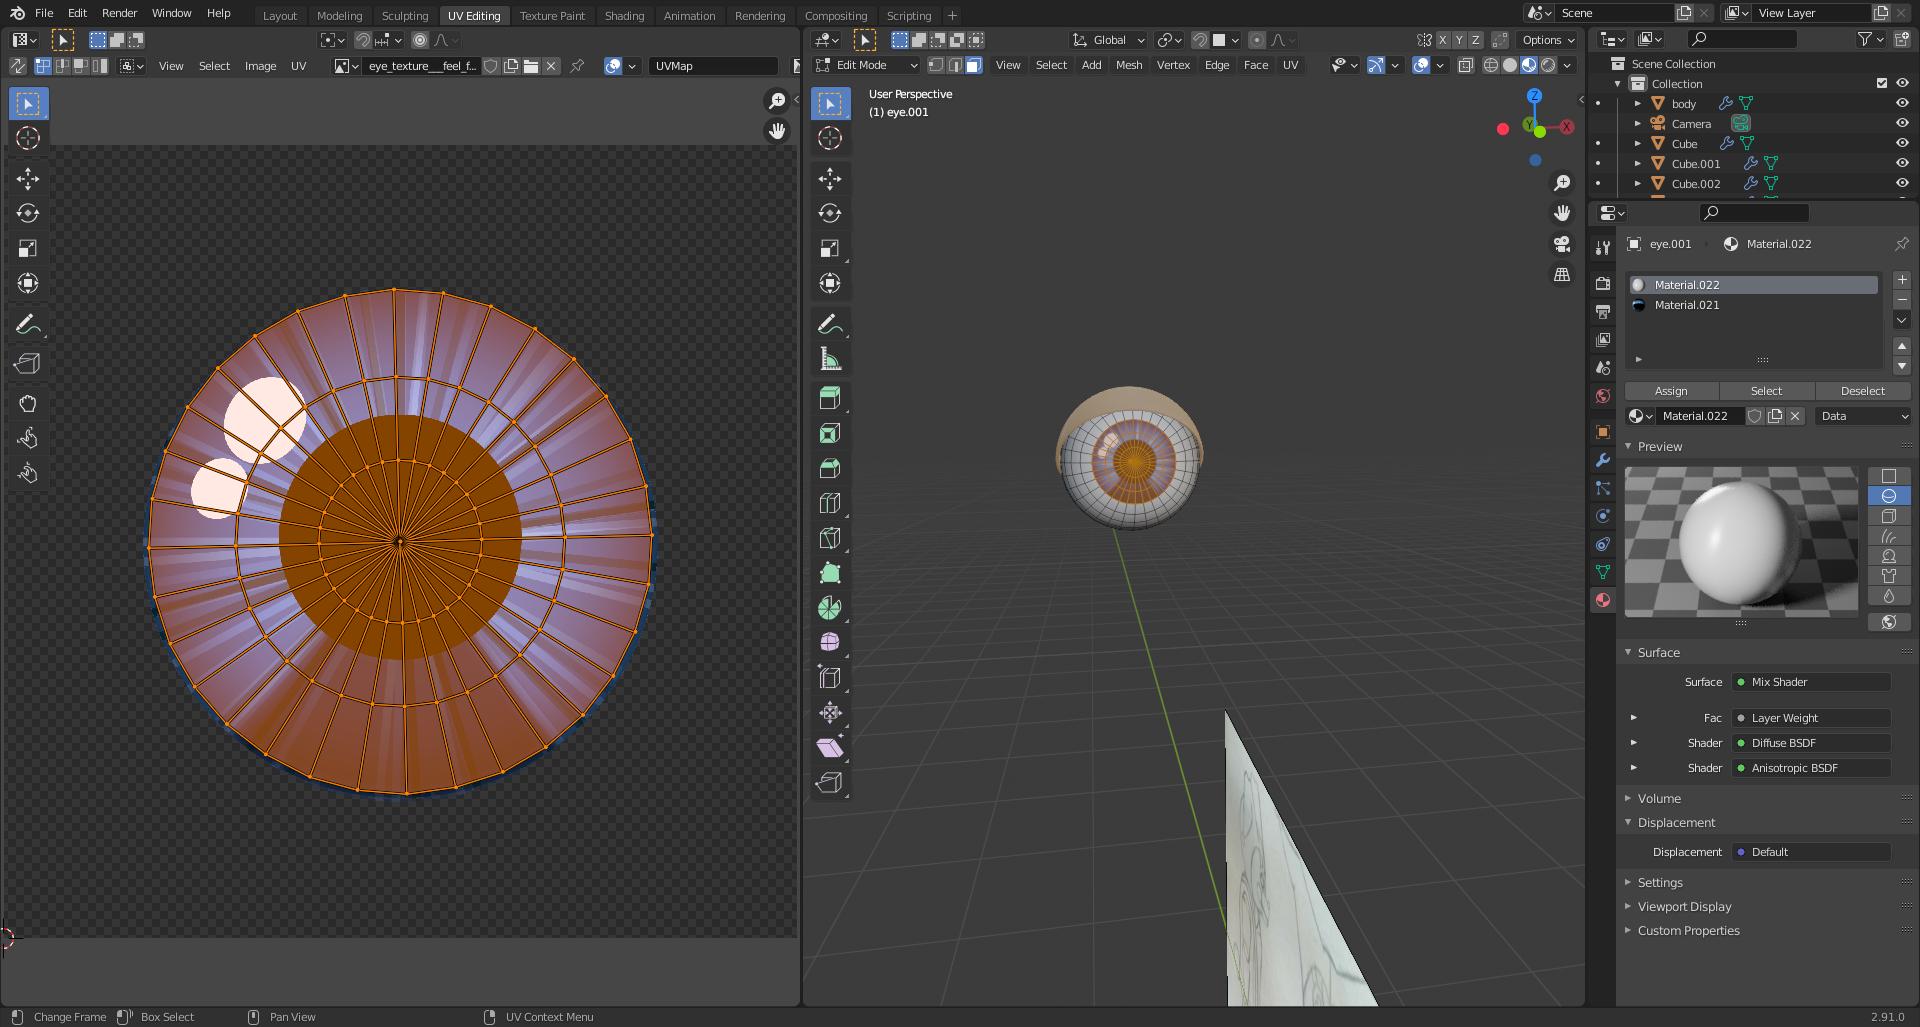The width and height of the screenshot is (1920, 1027).
Task: Select the Rotate tool in the UV editor
Action: (28, 214)
